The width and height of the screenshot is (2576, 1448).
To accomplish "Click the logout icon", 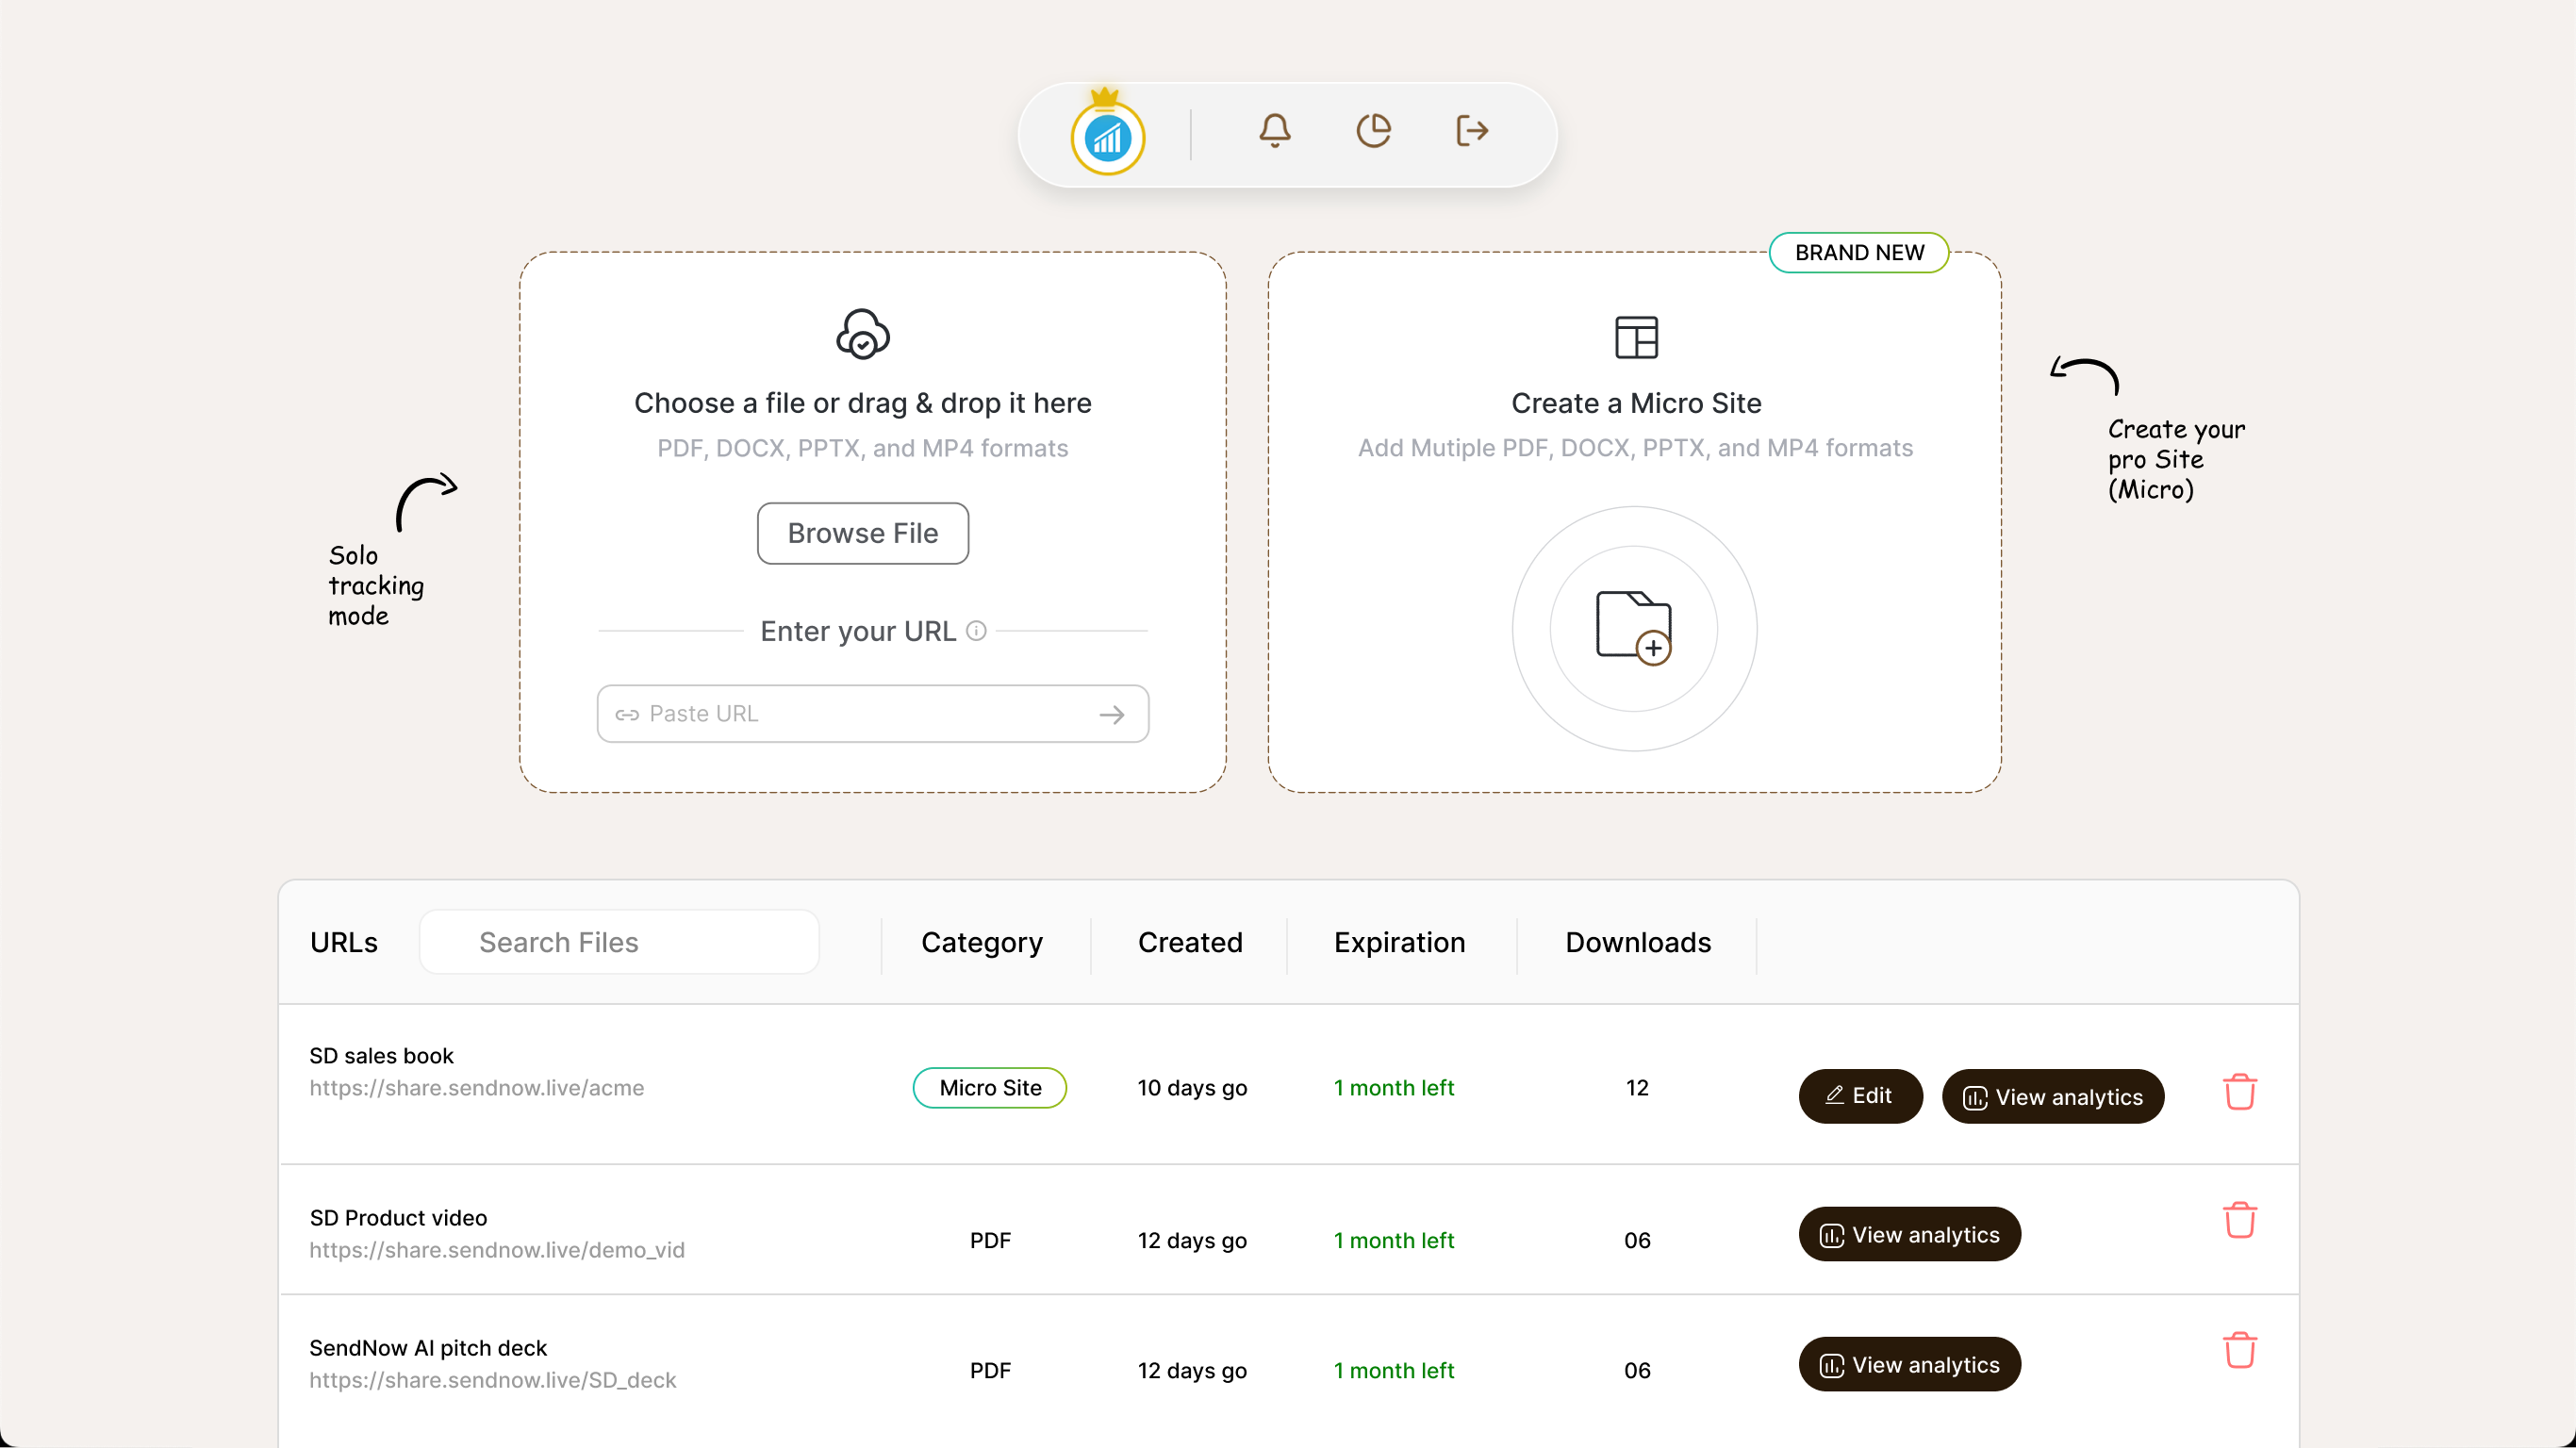I will point(1471,131).
